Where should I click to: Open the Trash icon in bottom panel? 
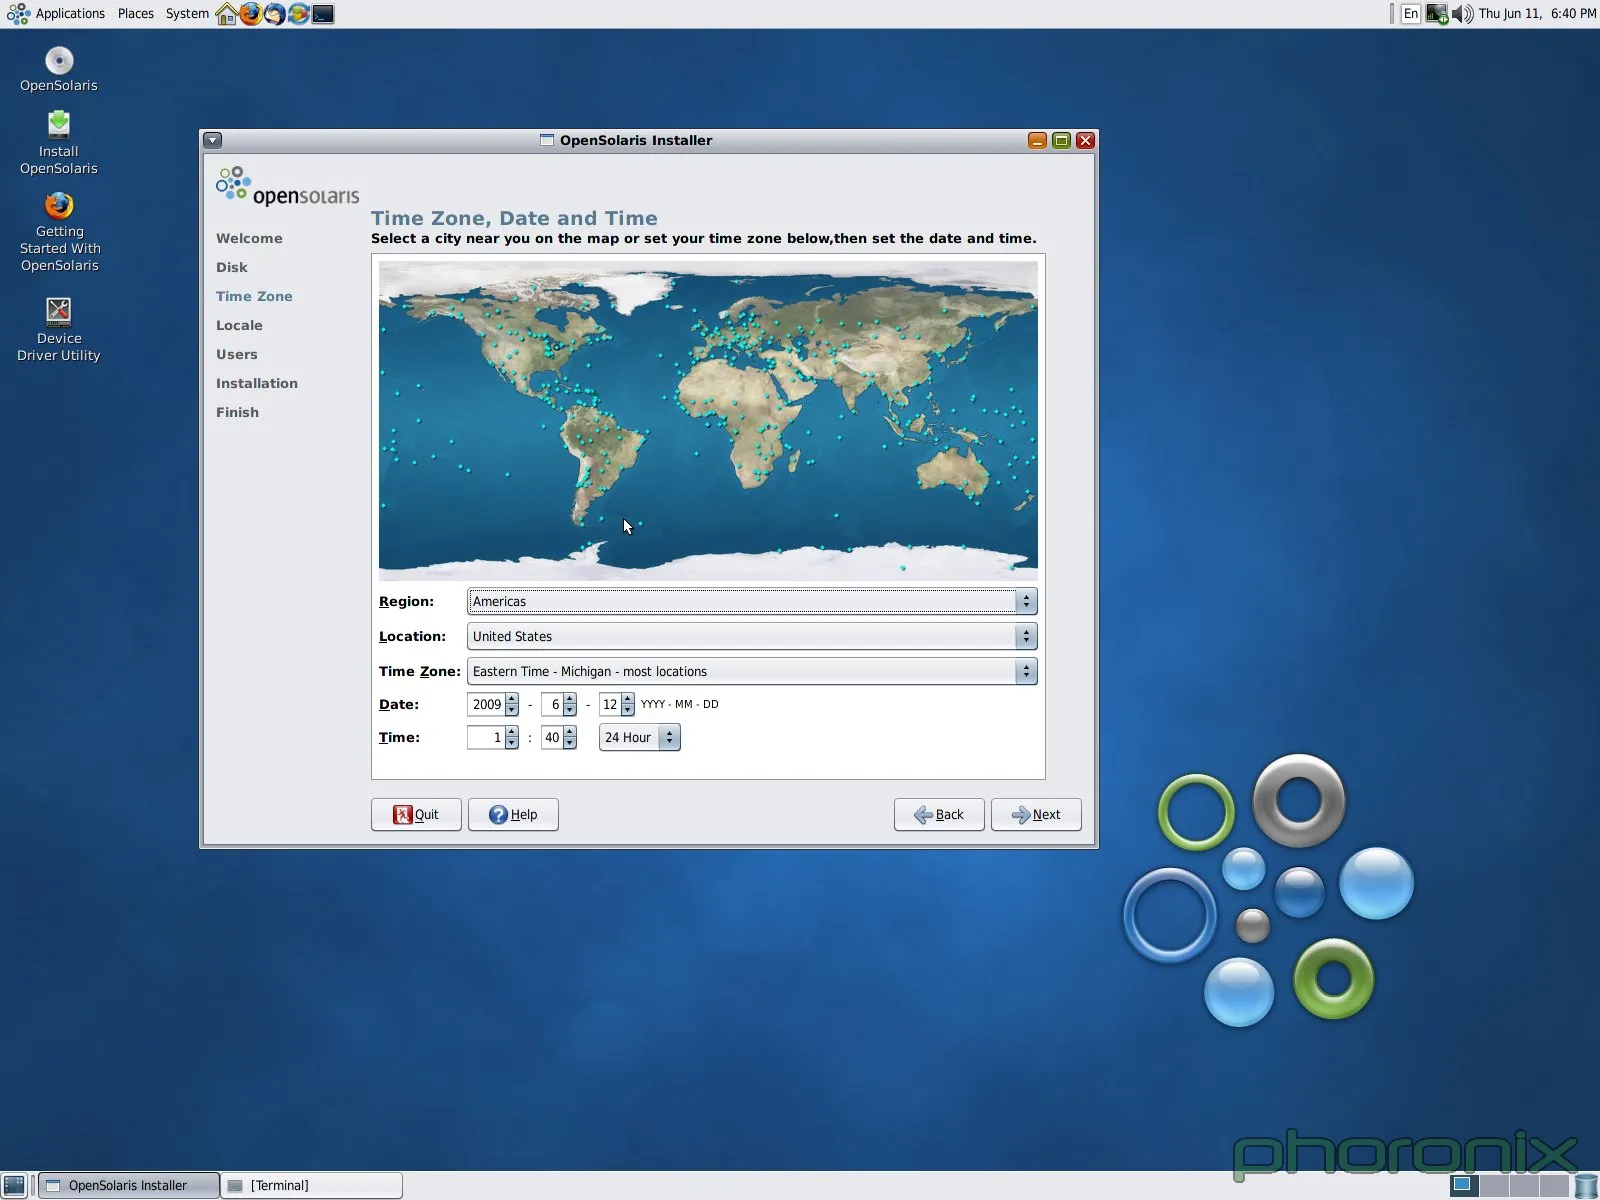[x=1586, y=1186]
